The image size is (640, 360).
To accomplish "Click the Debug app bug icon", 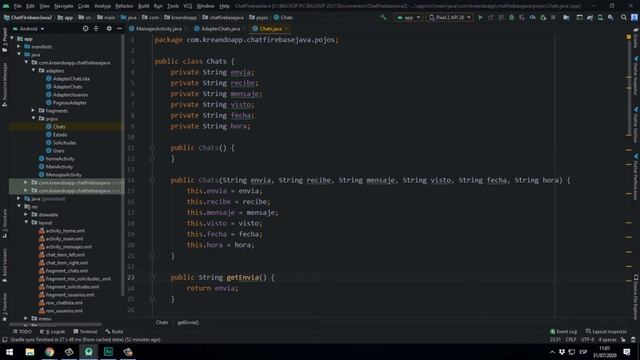I will [x=511, y=18].
